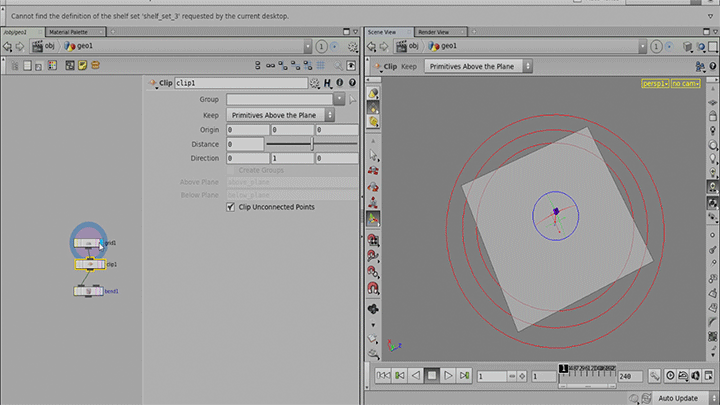The height and width of the screenshot is (405, 720).
Task: Open the network path history dropdown
Action: (x=308, y=46)
